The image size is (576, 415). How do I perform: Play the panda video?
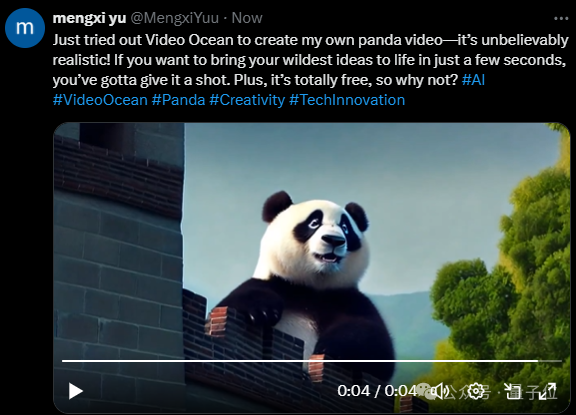76,391
